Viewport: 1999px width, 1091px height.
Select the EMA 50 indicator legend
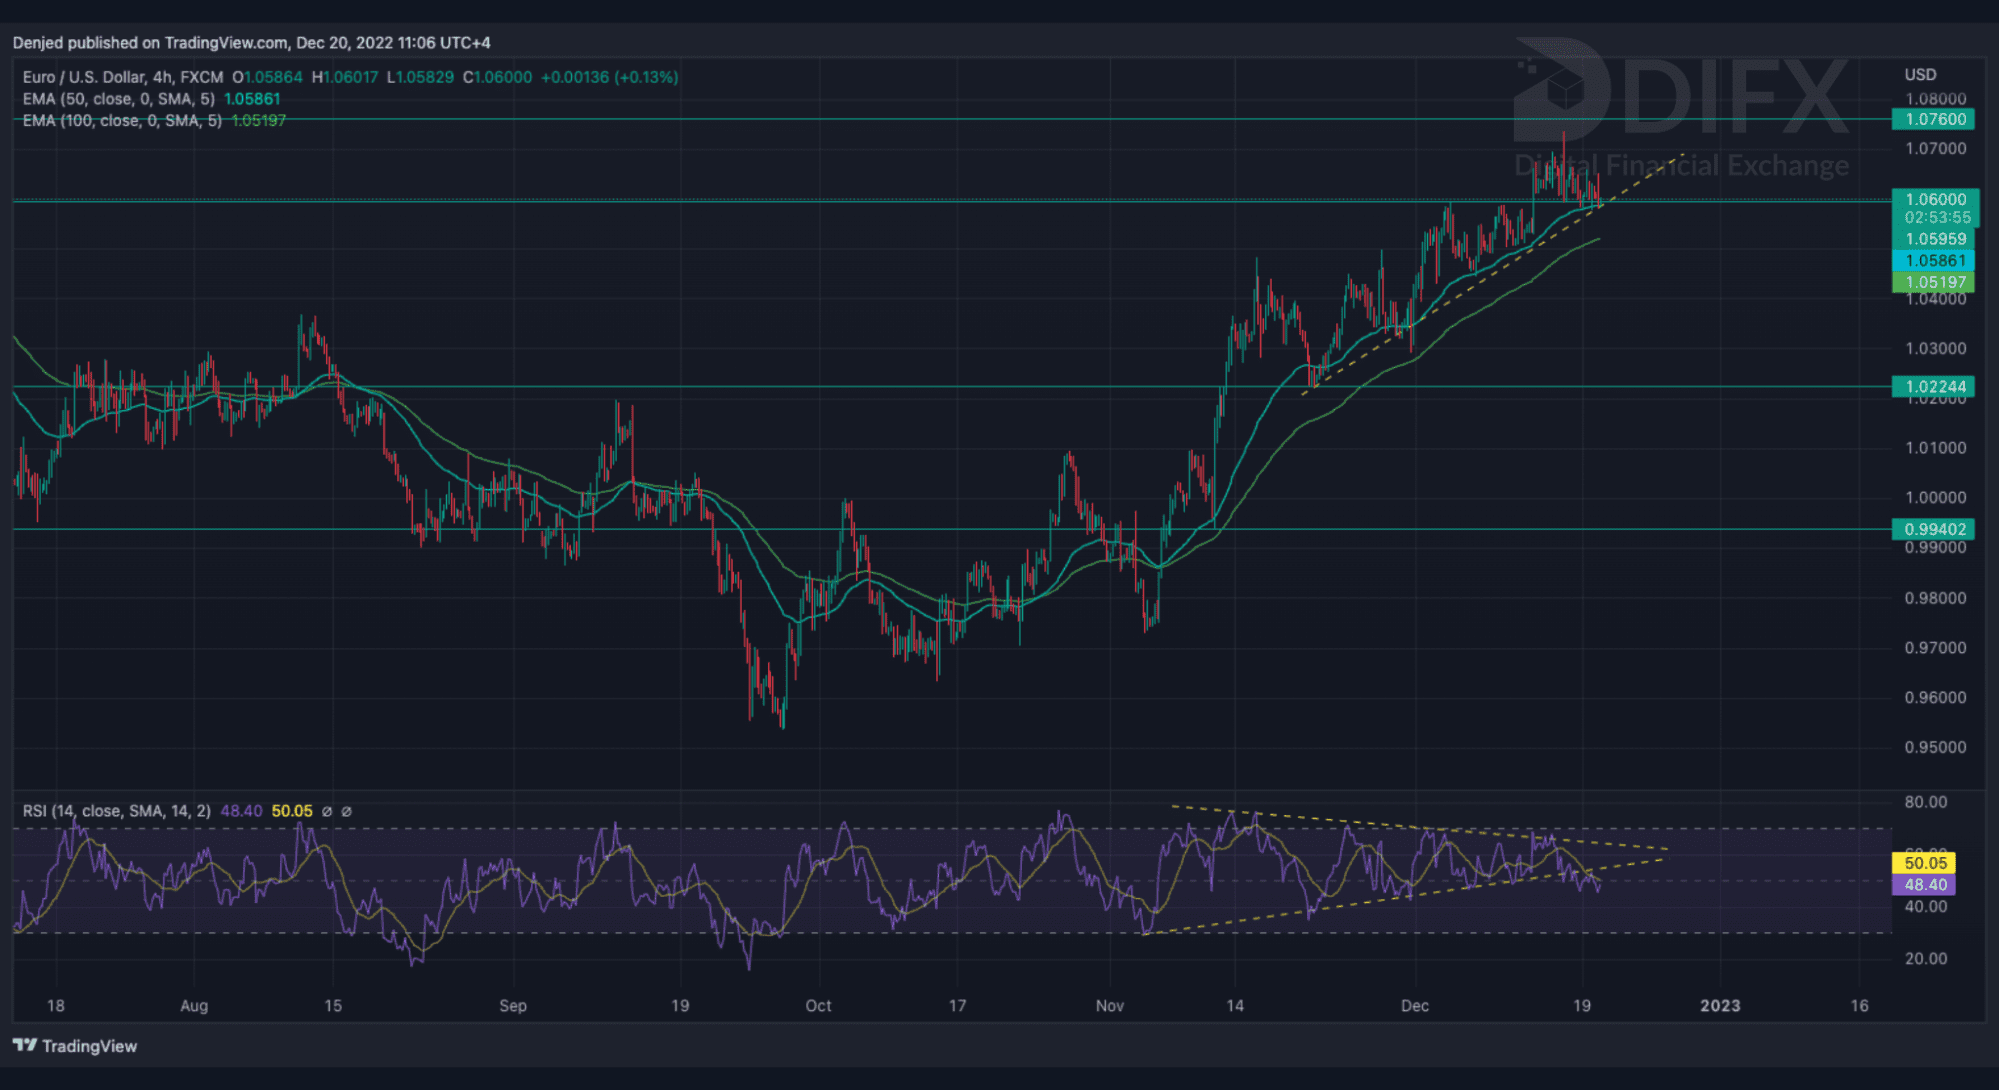coord(118,99)
